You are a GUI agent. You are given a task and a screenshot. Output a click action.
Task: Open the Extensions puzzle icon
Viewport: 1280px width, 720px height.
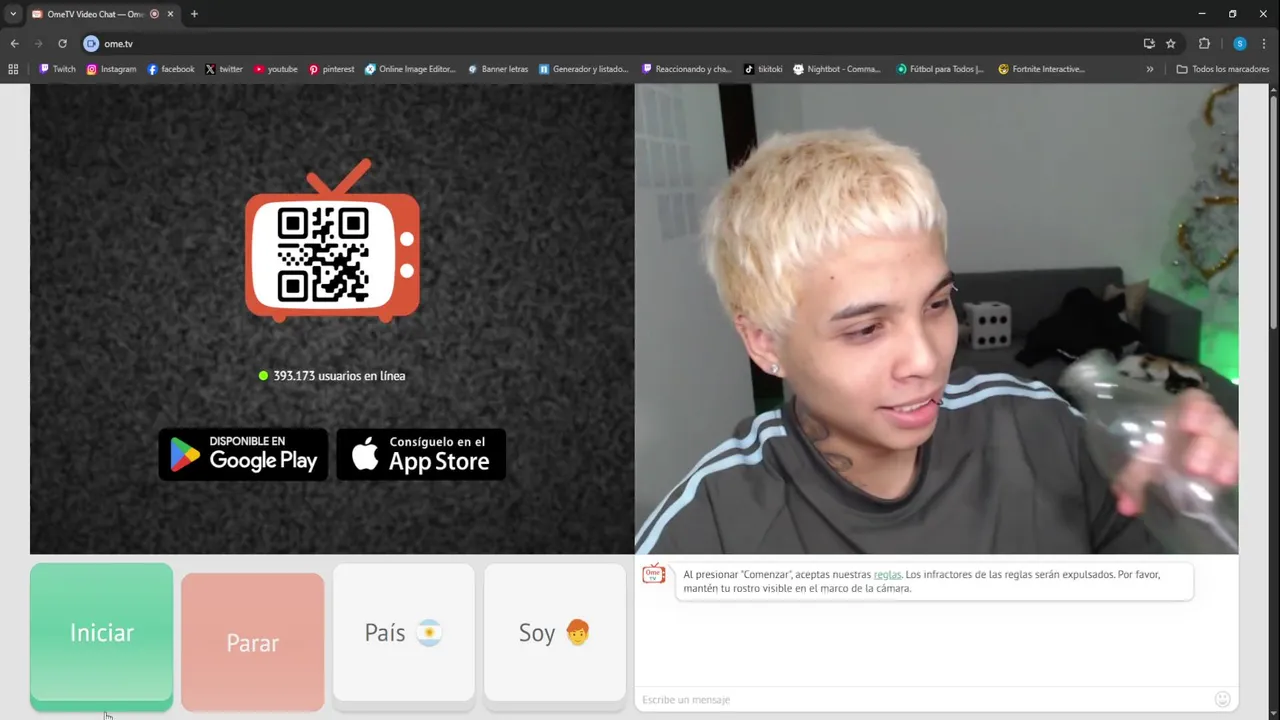[x=1204, y=44]
